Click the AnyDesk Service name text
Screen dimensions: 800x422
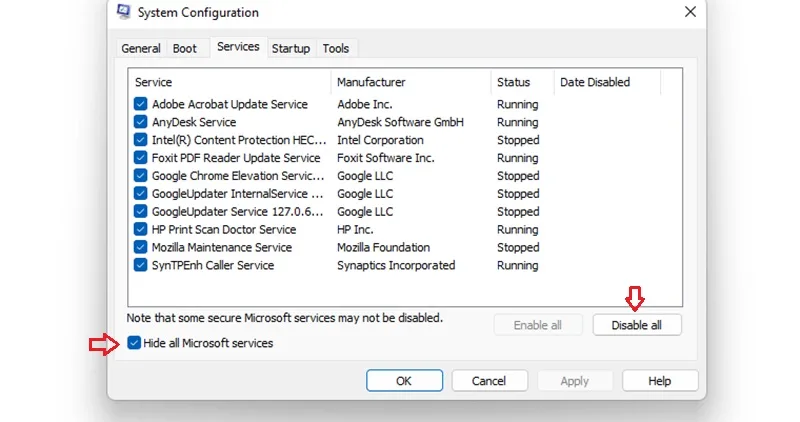[194, 122]
